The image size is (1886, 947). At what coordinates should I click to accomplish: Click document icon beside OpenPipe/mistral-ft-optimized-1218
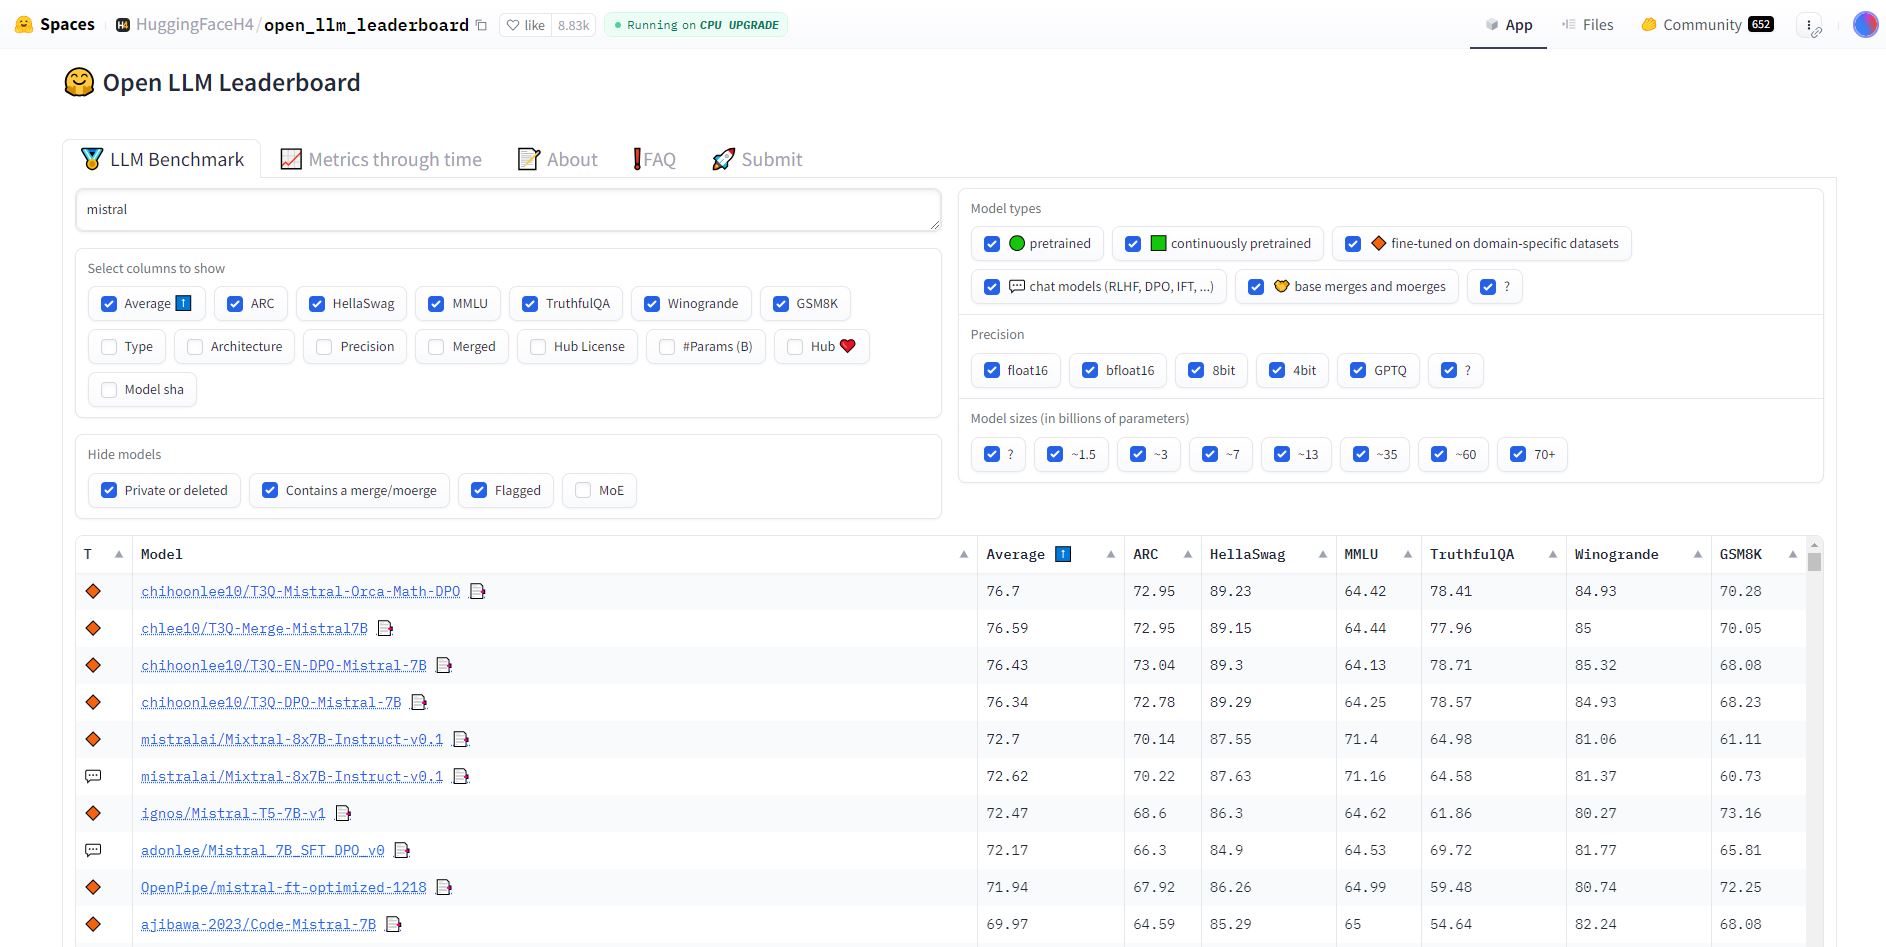(x=444, y=888)
